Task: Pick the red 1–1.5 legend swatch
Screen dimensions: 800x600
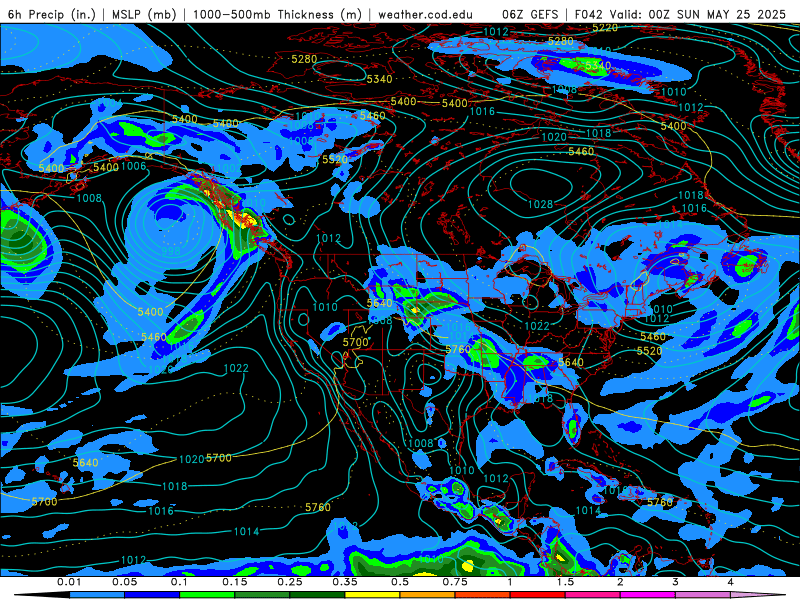Action: [538, 595]
